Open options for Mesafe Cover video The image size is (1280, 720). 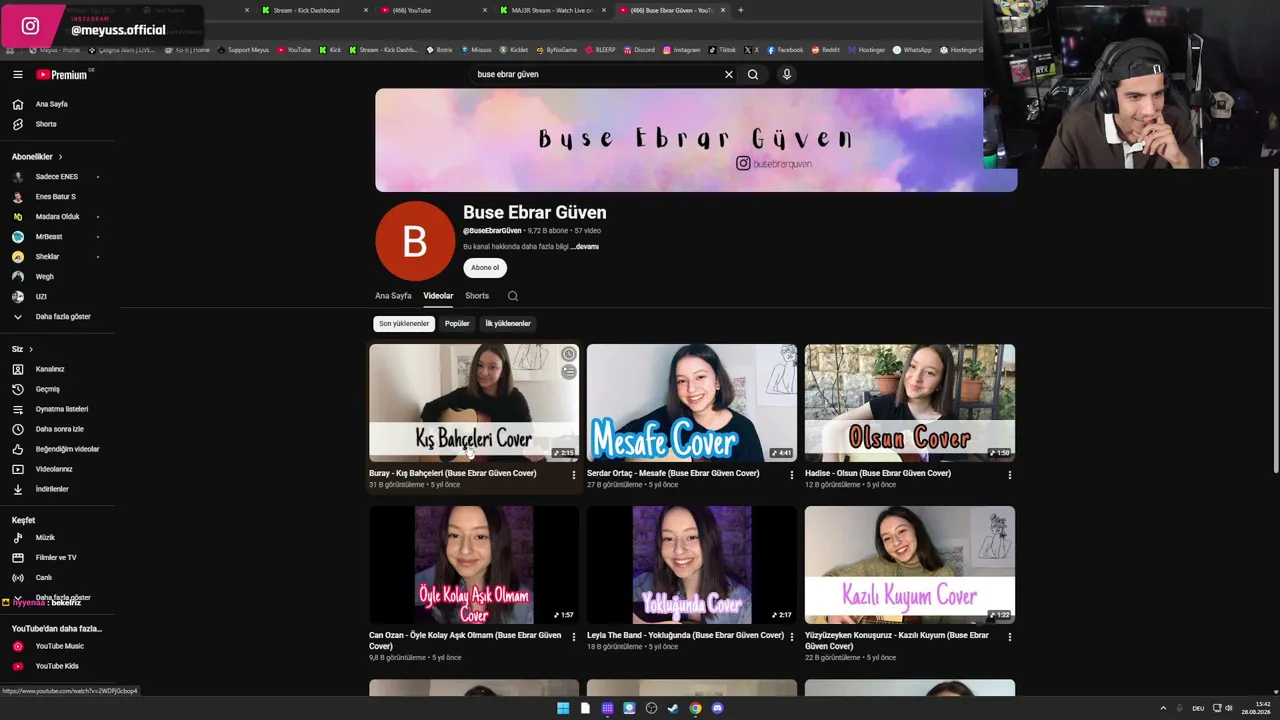point(792,475)
